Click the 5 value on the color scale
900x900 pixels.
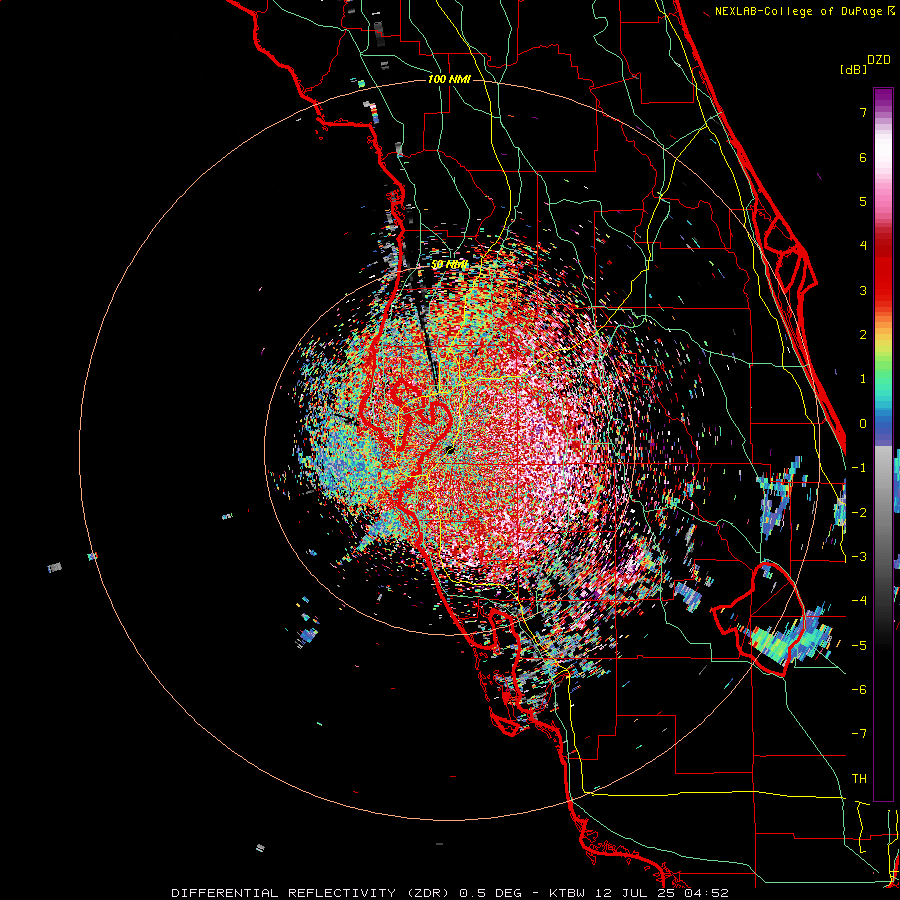[863, 201]
